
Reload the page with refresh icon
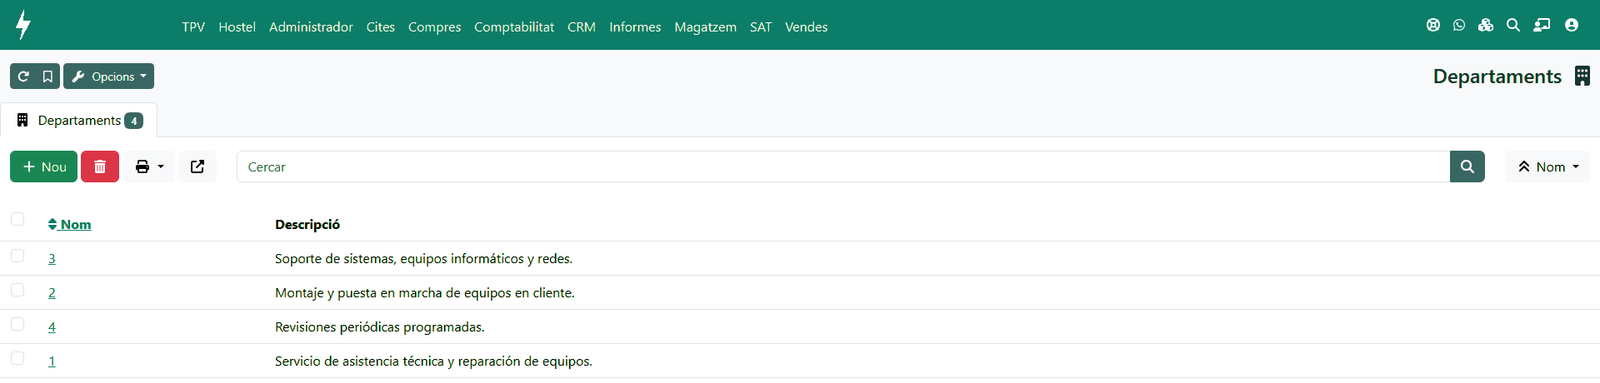[x=23, y=76]
